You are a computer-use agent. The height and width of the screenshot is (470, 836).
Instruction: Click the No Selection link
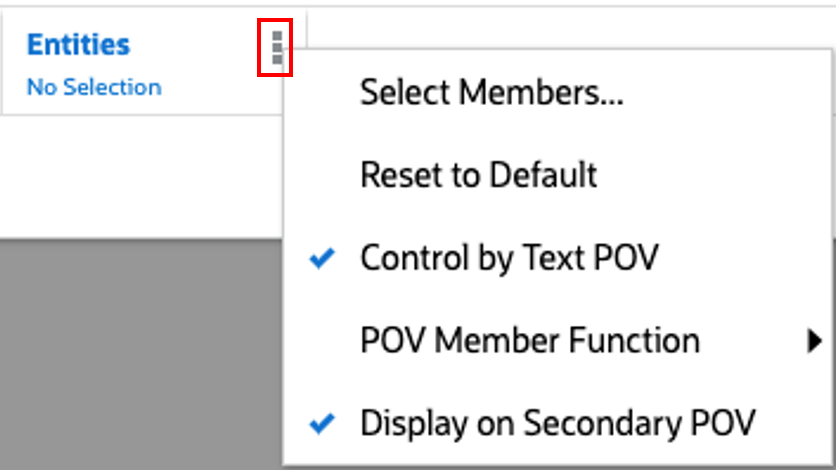pos(93,88)
